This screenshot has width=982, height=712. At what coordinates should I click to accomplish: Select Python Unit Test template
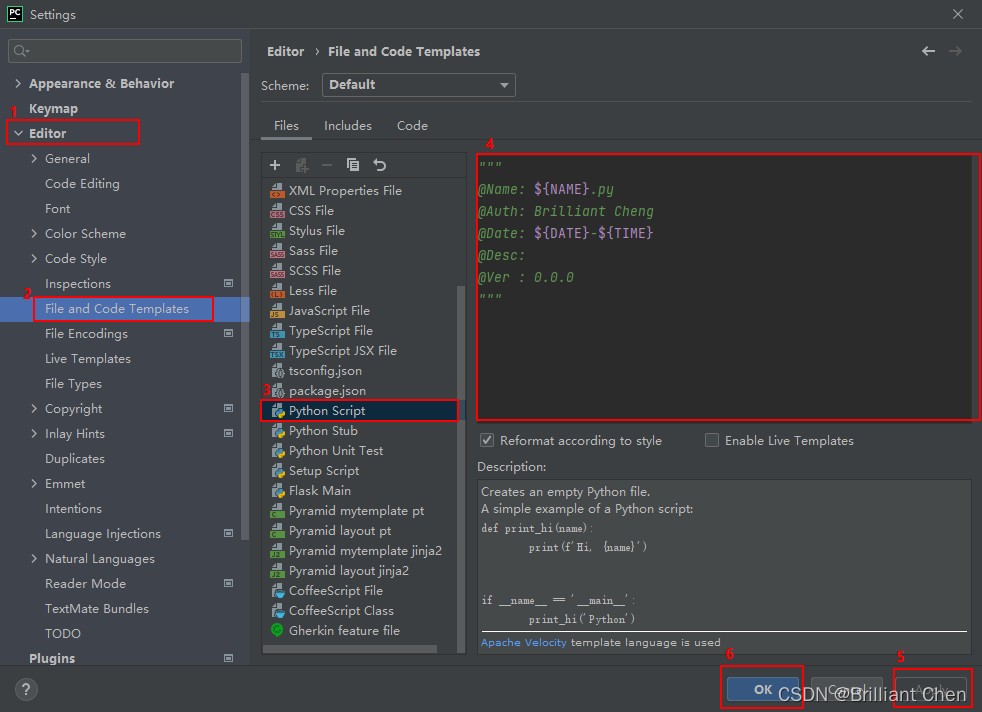(x=336, y=451)
